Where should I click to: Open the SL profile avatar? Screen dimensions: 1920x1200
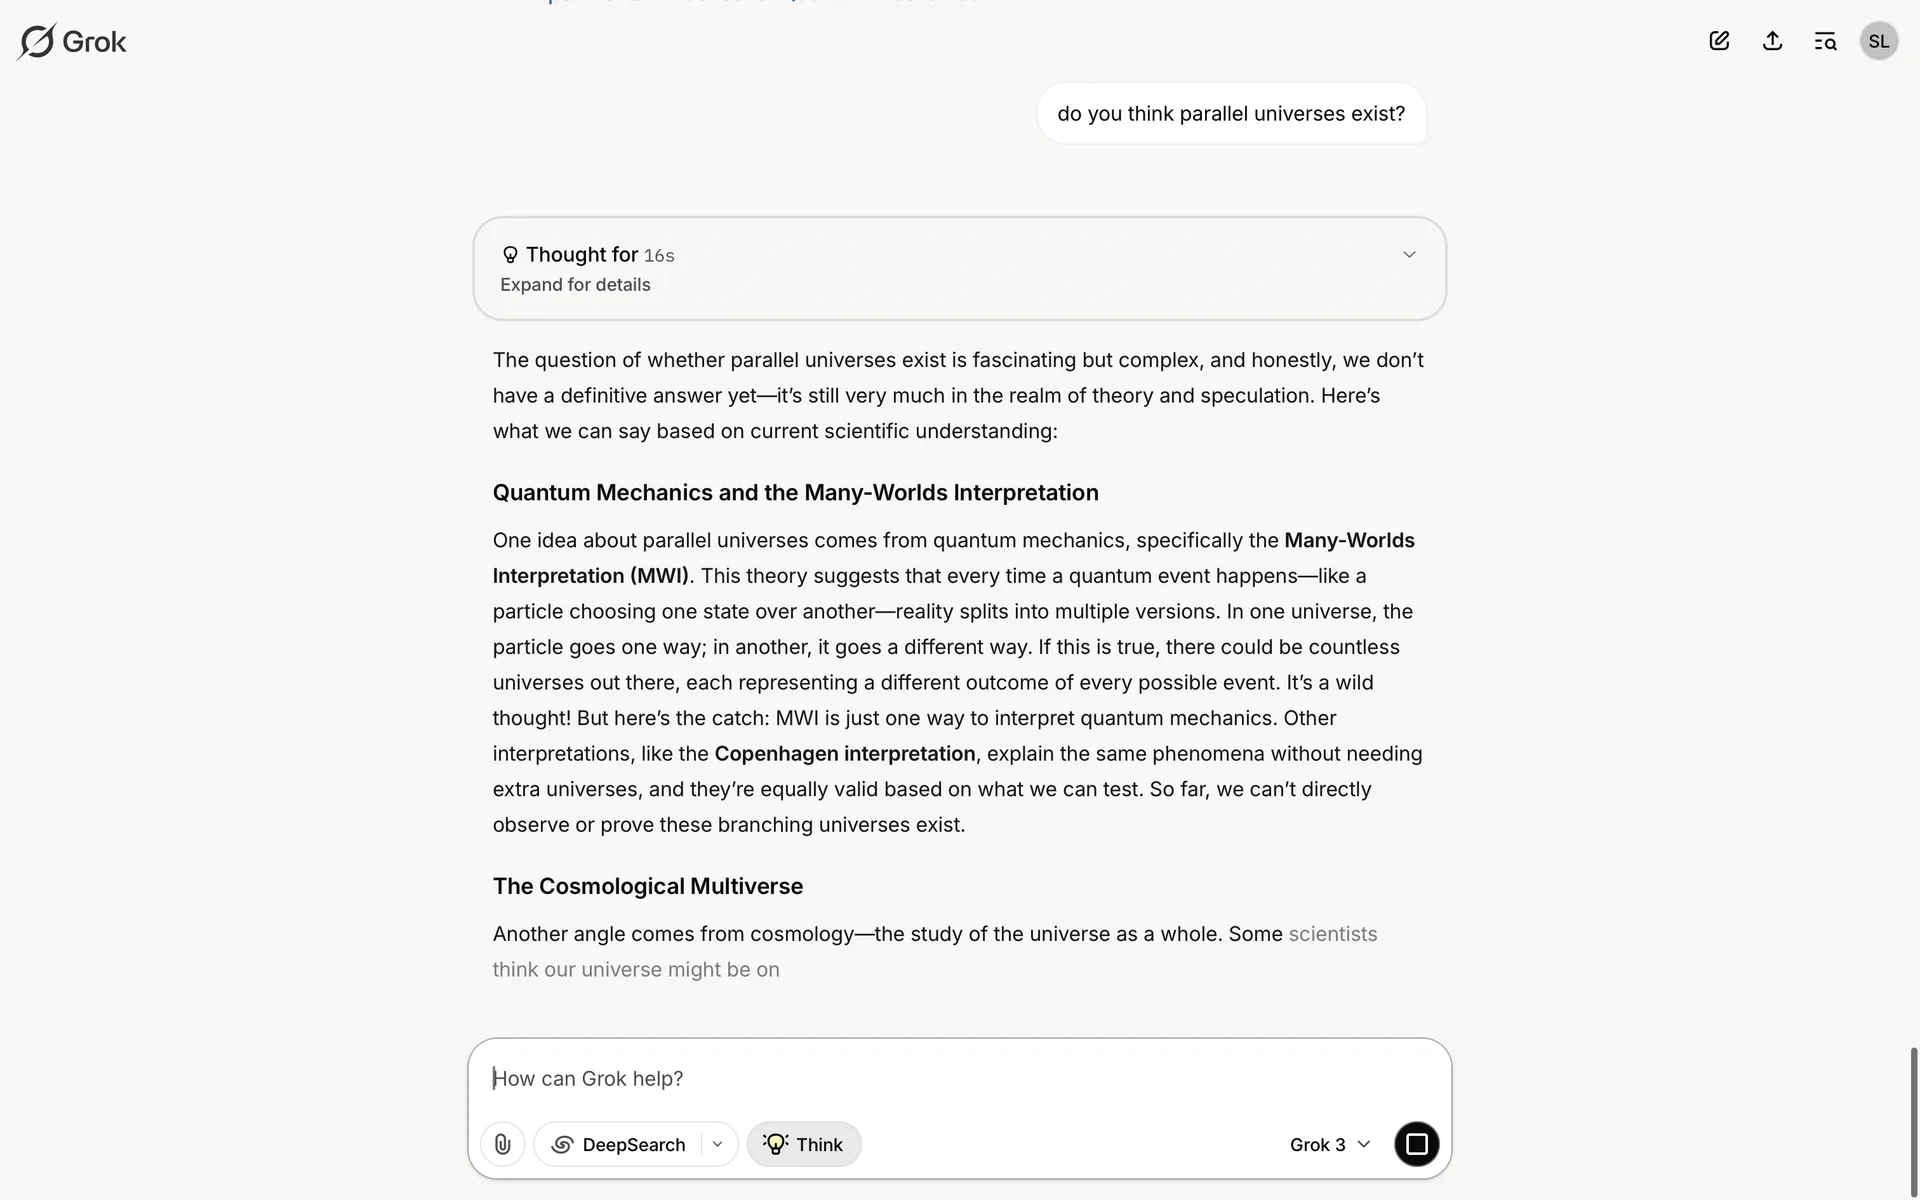click(1878, 41)
